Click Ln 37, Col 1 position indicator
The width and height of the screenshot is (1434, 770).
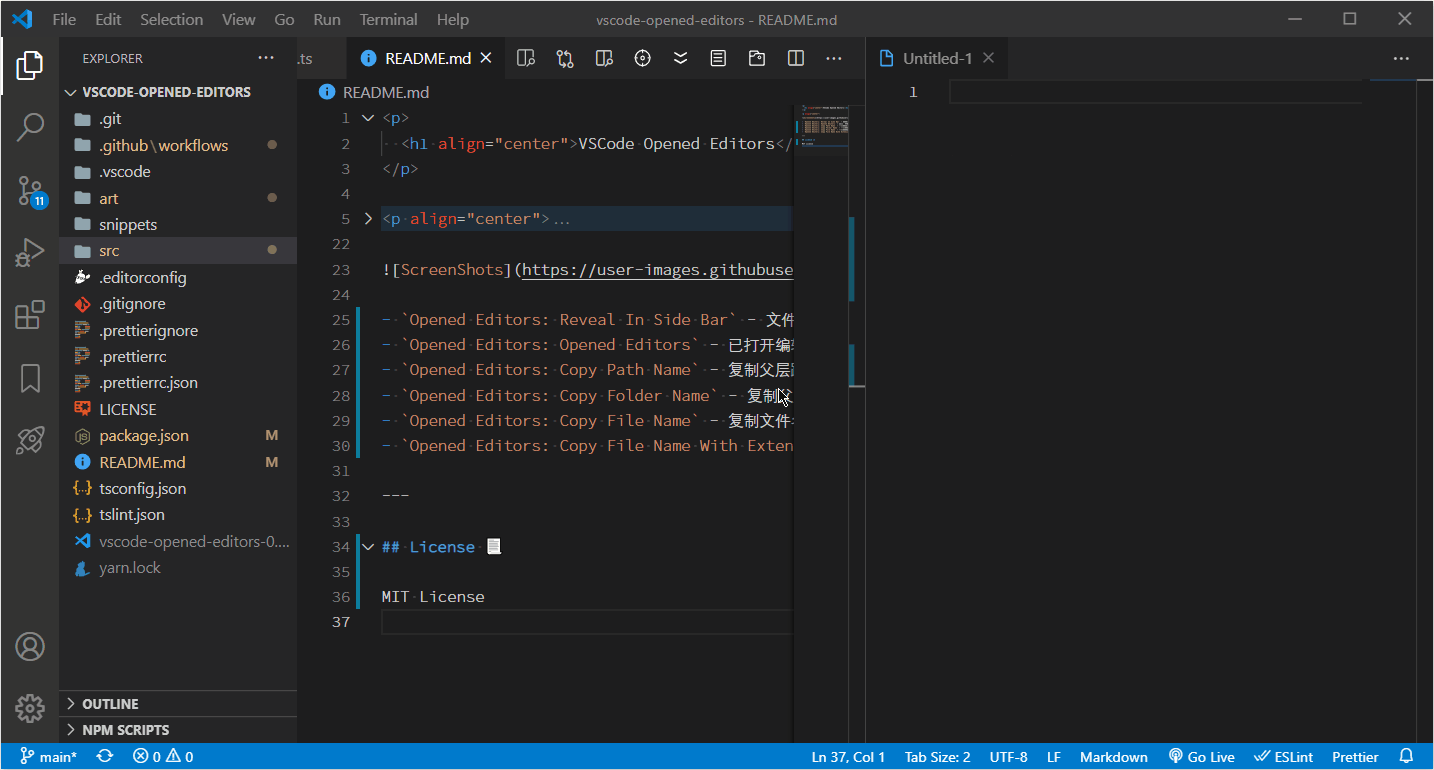pos(848,757)
